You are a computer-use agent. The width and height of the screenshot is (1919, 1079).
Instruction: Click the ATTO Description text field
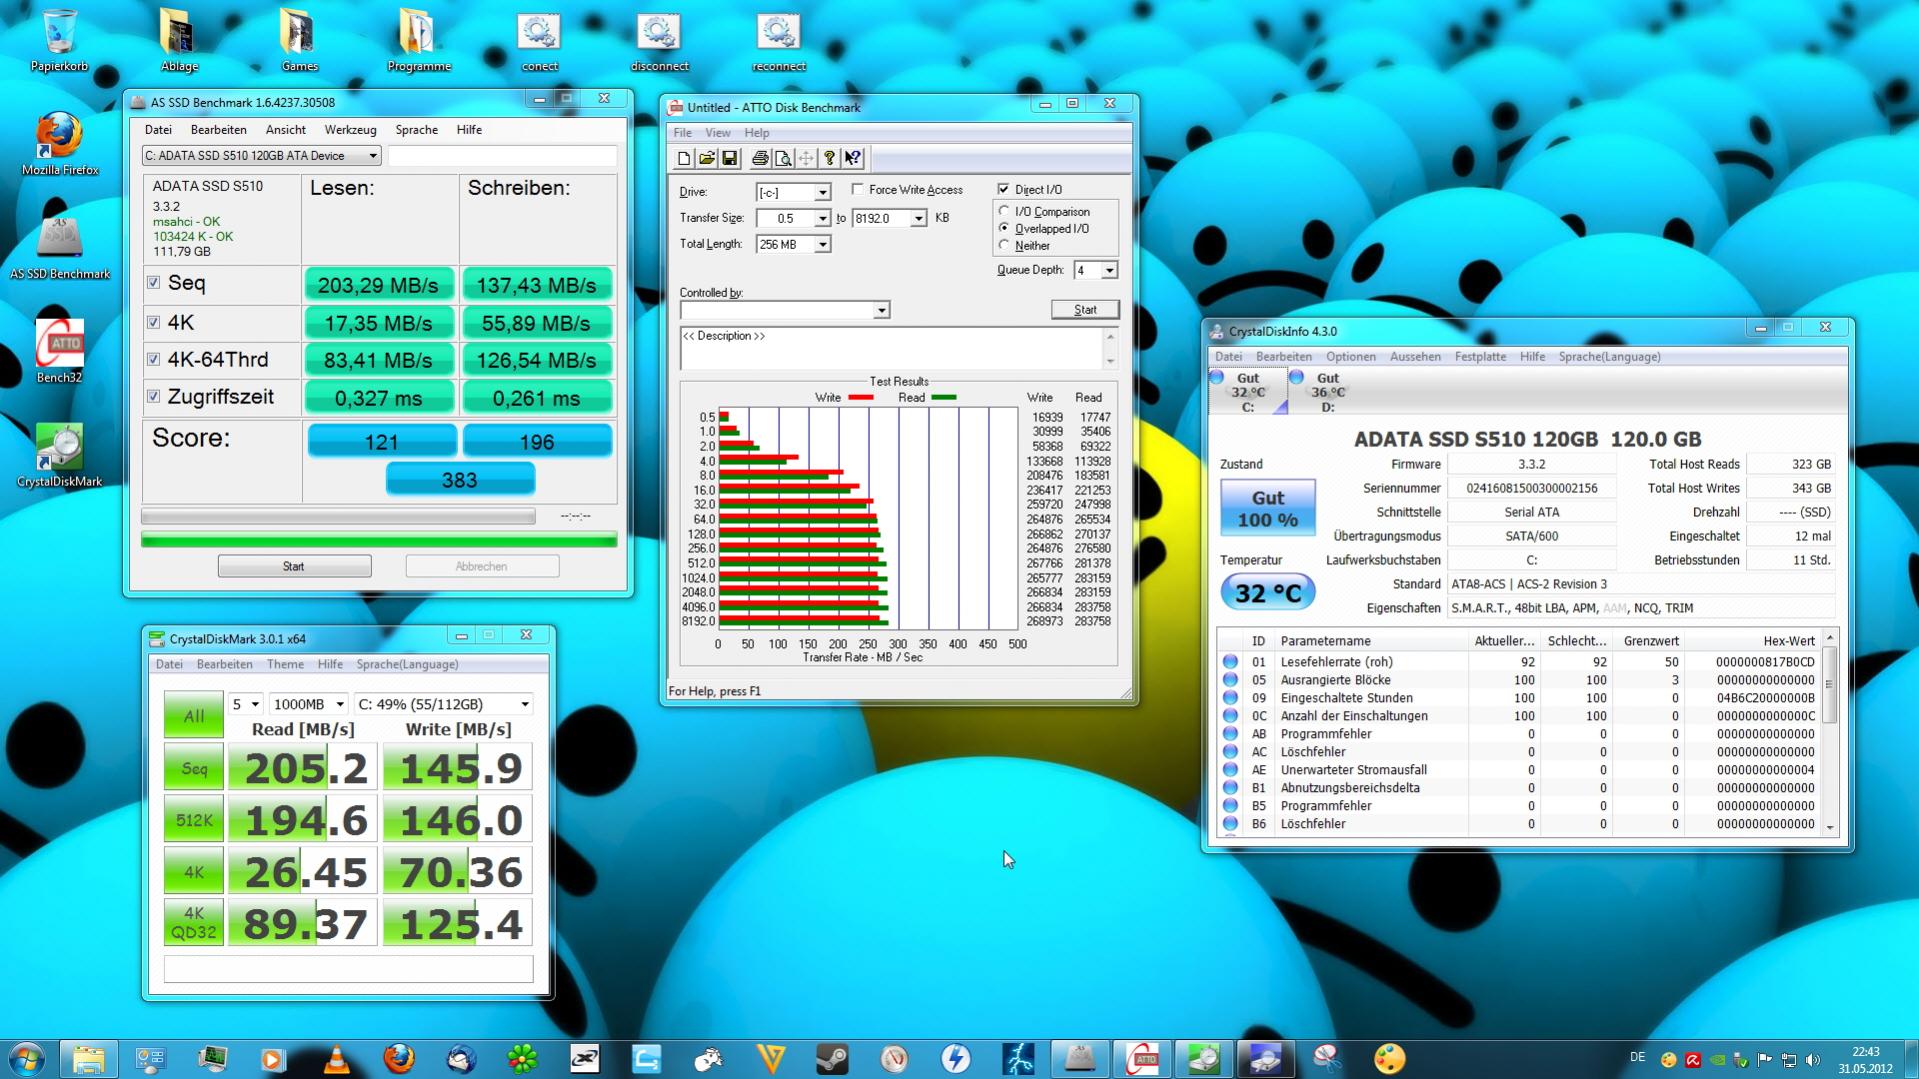point(891,347)
